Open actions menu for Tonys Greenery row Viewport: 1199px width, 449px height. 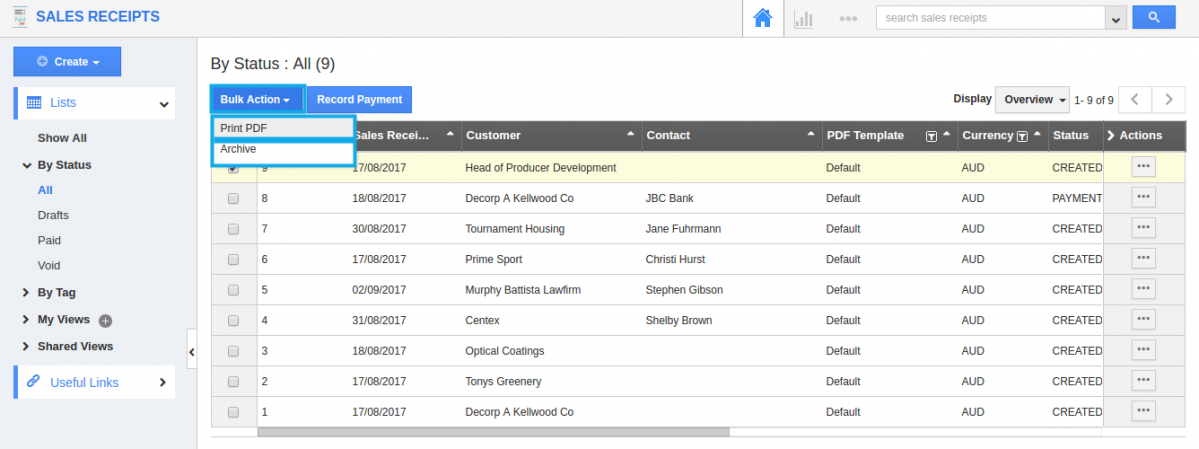click(x=1143, y=381)
